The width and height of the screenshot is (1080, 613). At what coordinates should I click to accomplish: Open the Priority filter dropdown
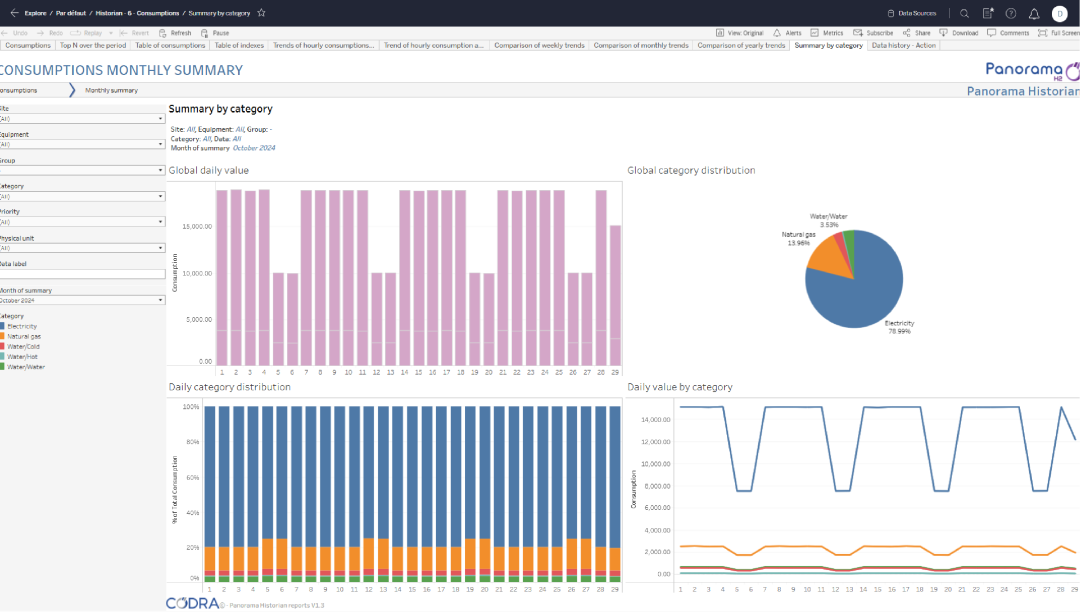(x=82, y=222)
